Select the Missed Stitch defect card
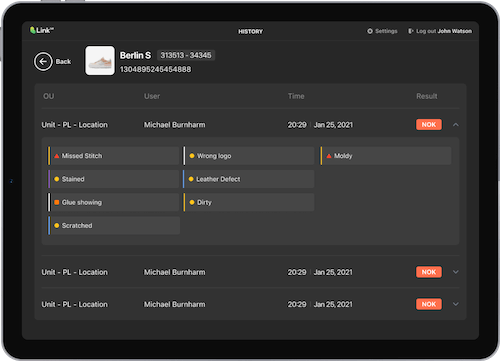Viewport: 500px width, 361px height. [114, 156]
